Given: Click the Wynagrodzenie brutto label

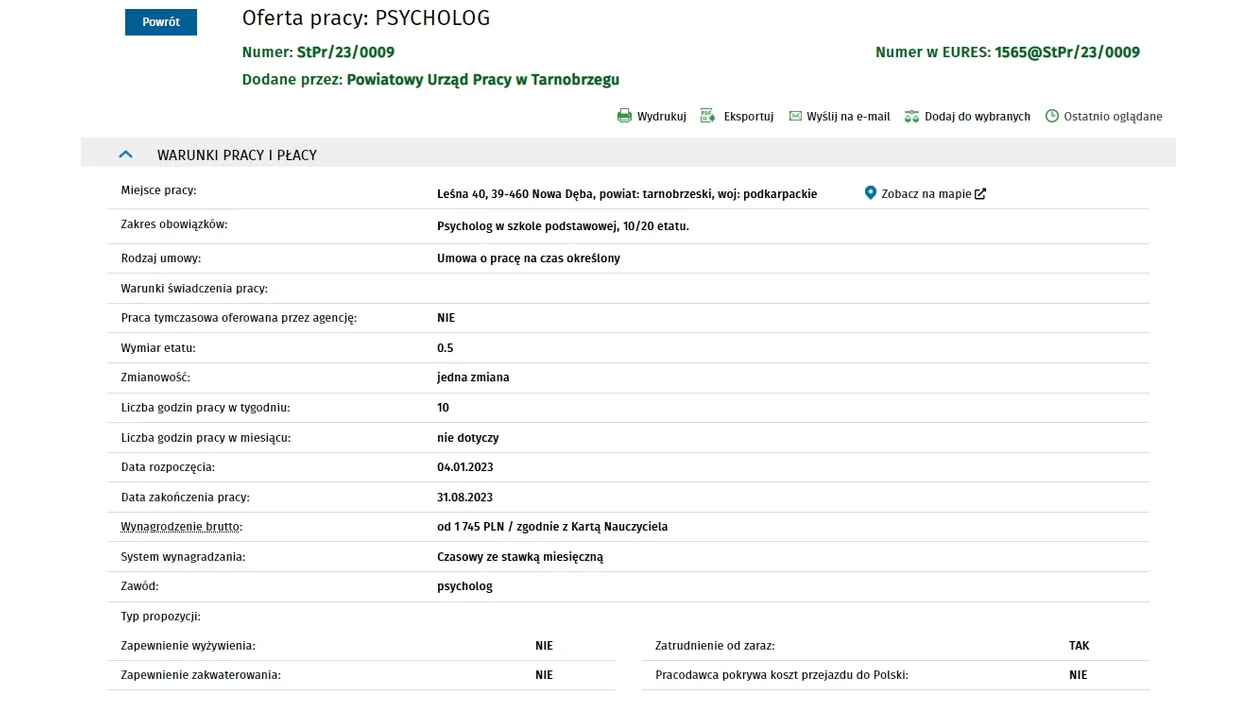Looking at the screenshot, I should coord(181,527).
